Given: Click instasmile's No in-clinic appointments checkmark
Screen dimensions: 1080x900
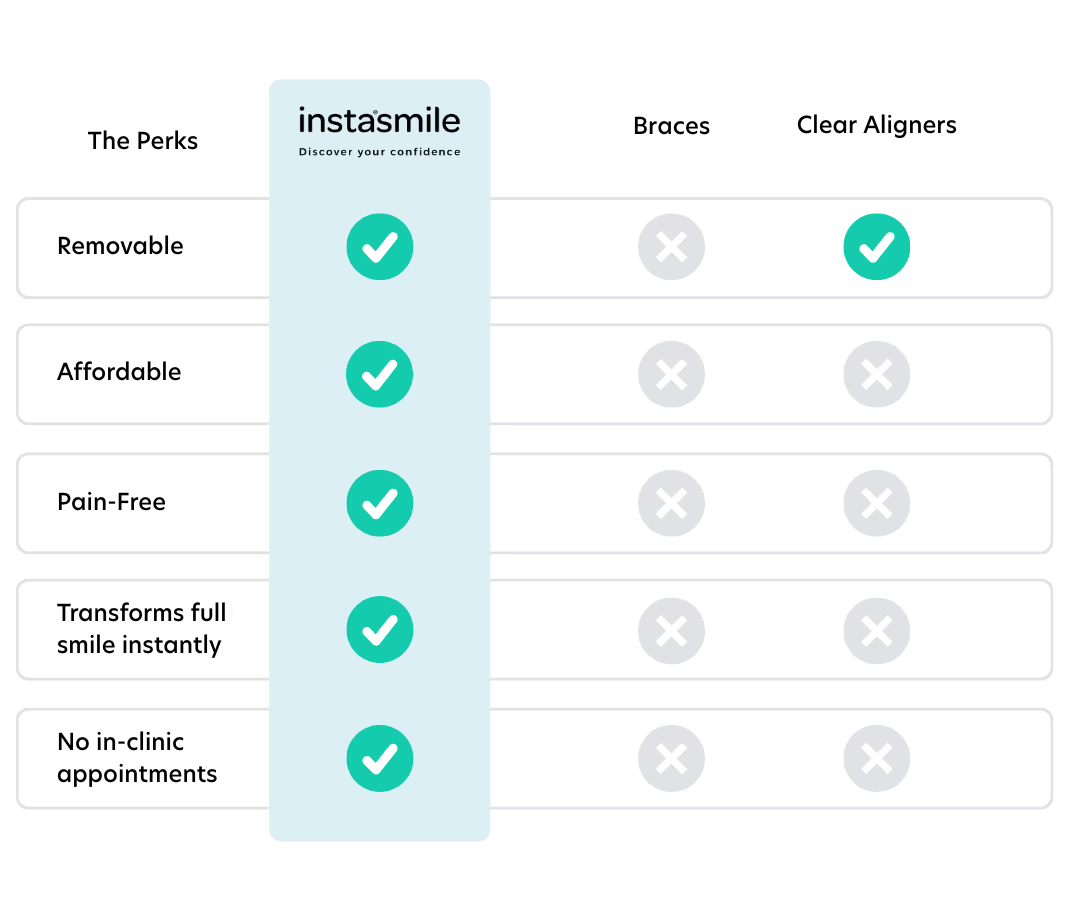Looking at the screenshot, I should pyautogui.click(x=380, y=759).
